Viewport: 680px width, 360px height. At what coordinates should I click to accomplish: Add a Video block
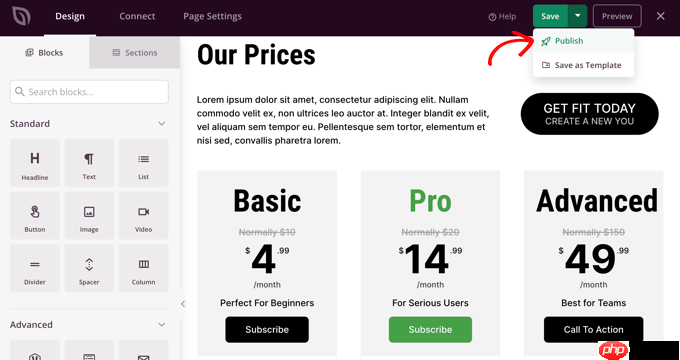pyautogui.click(x=144, y=216)
